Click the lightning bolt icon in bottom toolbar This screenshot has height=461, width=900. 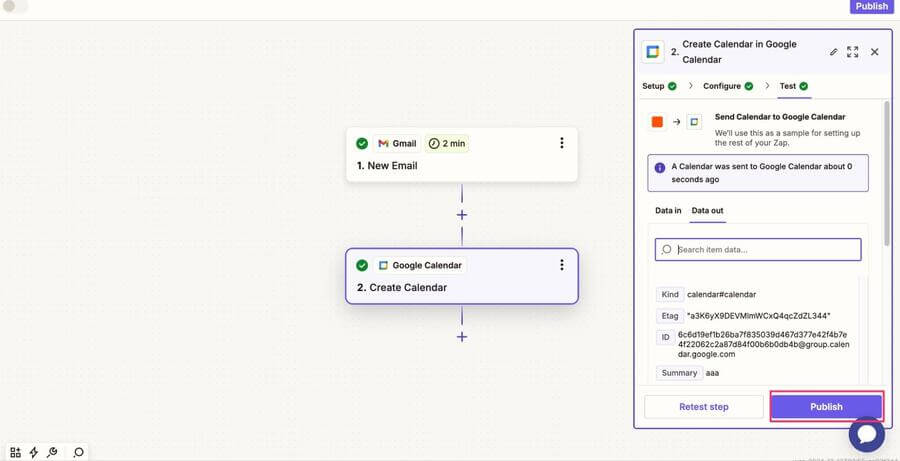click(x=33, y=452)
